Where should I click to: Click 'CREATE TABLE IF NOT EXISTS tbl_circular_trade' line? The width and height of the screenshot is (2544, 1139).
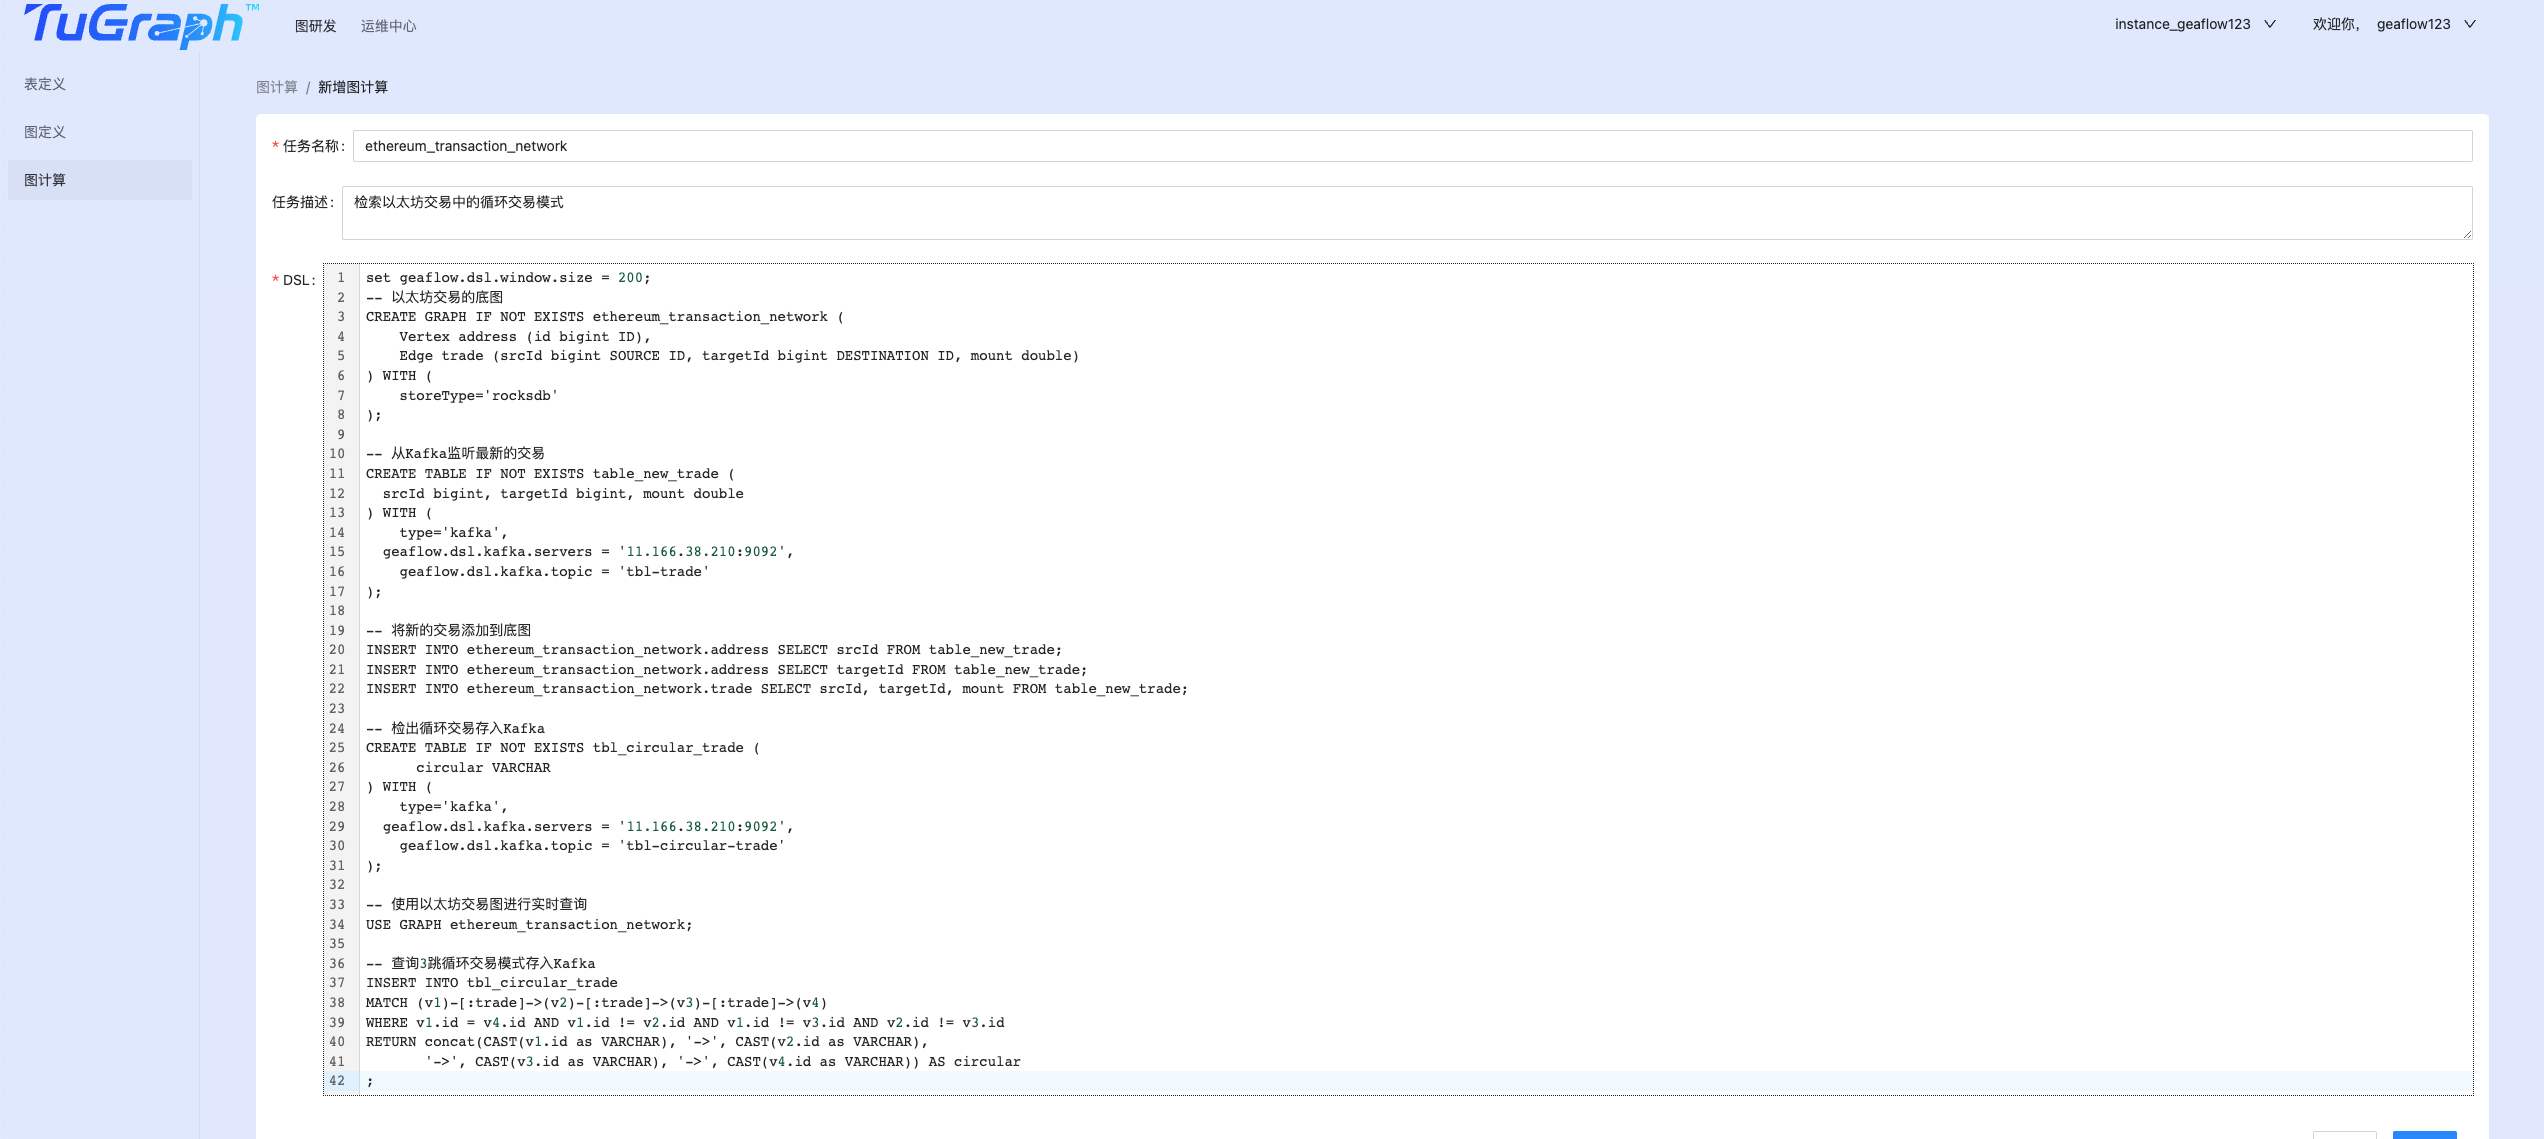(x=563, y=748)
